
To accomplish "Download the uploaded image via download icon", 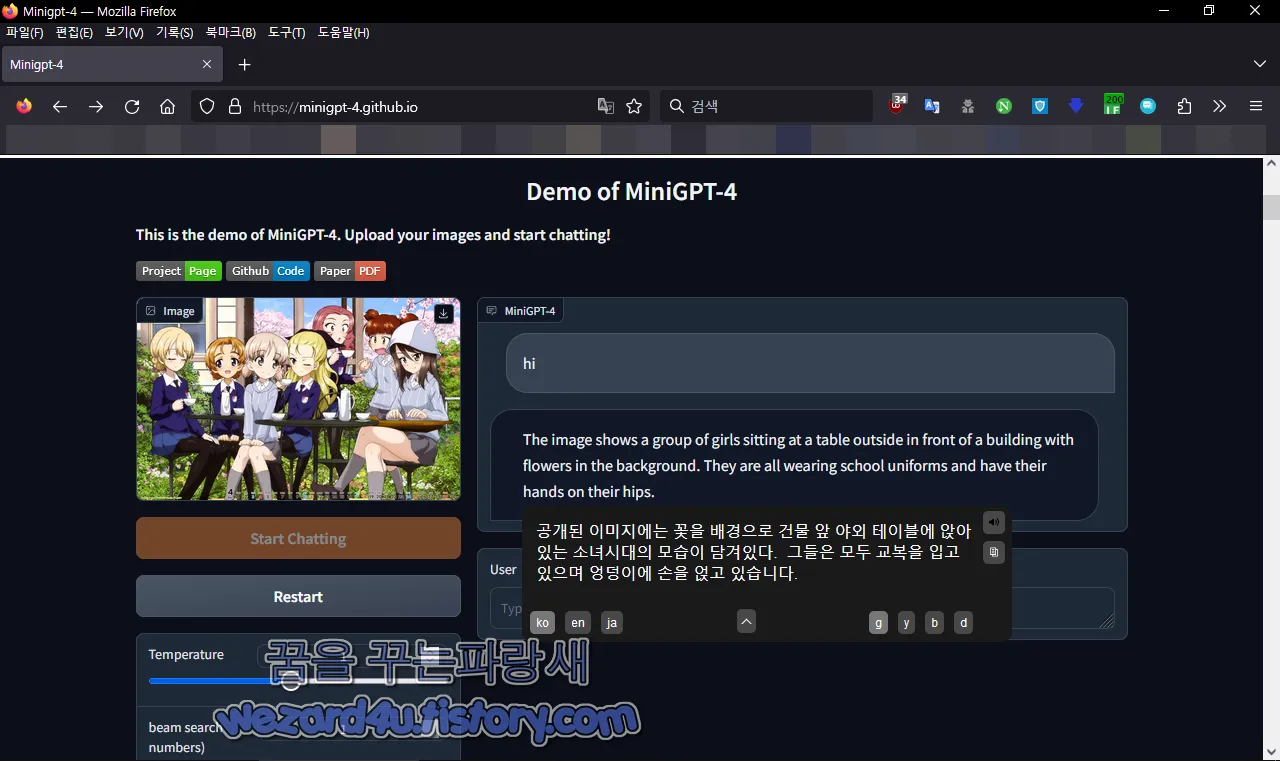I will click(x=445, y=313).
